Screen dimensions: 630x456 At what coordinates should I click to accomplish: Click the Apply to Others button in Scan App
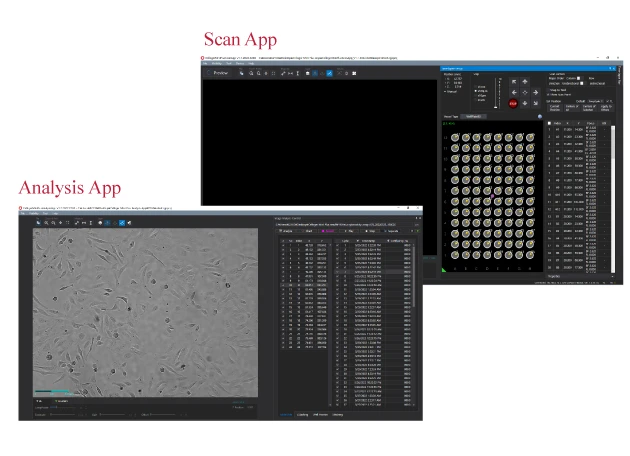(x=606, y=108)
